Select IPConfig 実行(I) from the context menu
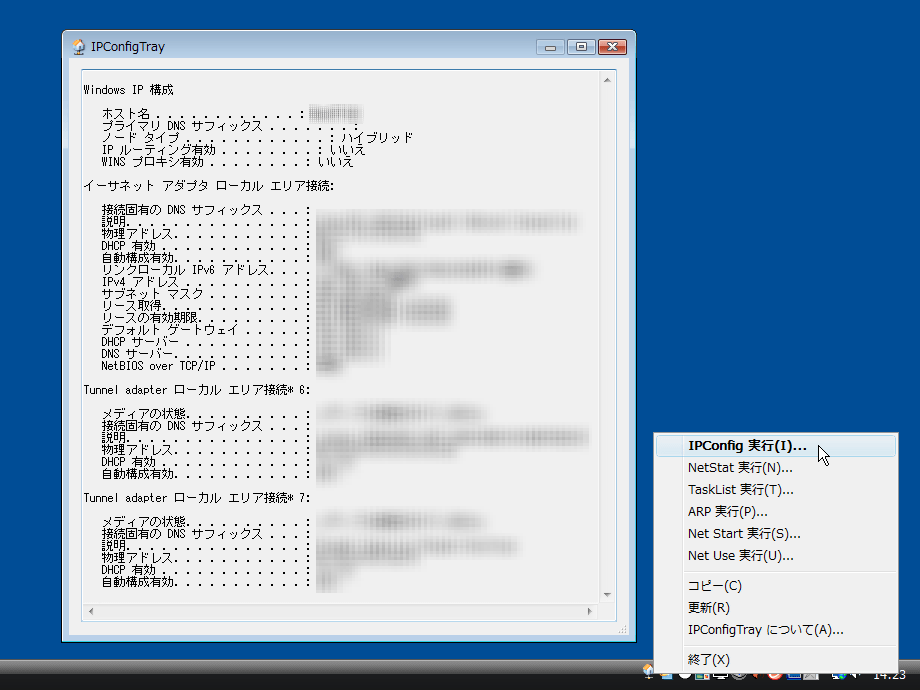Viewport: 920px width, 690px height. pyautogui.click(x=747, y=446)
